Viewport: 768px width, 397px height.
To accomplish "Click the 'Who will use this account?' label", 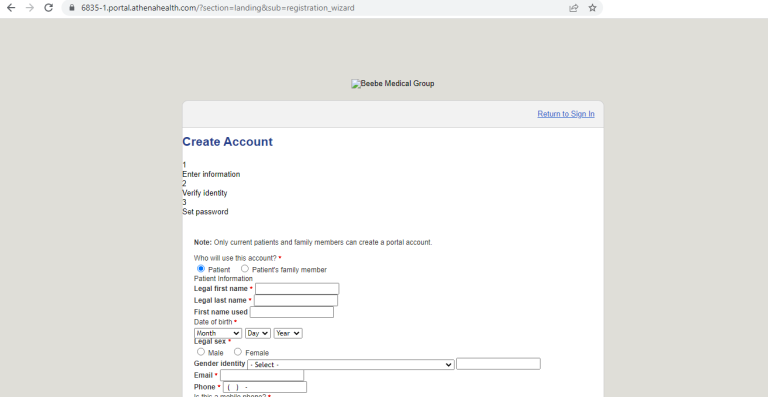I will coord(235,258).
